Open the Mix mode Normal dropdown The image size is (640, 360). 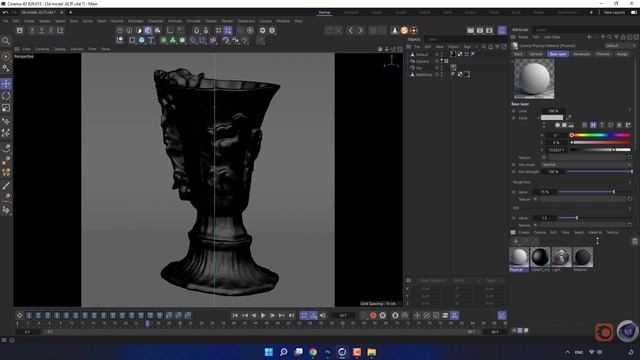pyautogui.click(x=587, y=165)
